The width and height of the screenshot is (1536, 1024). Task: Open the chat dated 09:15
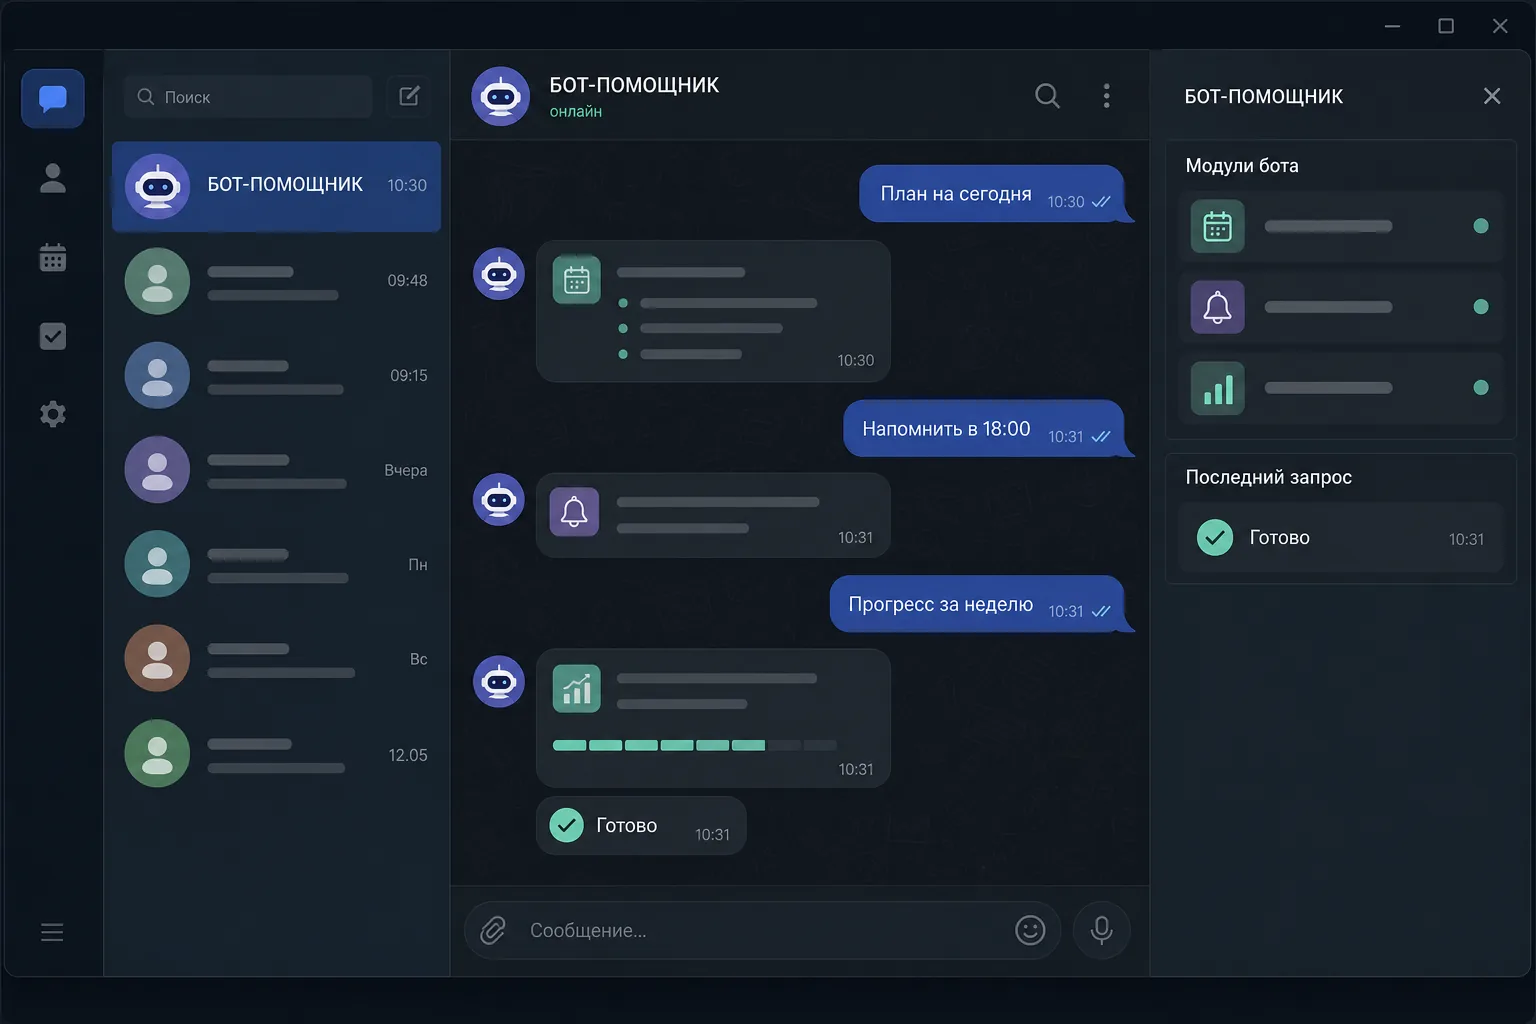pos(276,376)
